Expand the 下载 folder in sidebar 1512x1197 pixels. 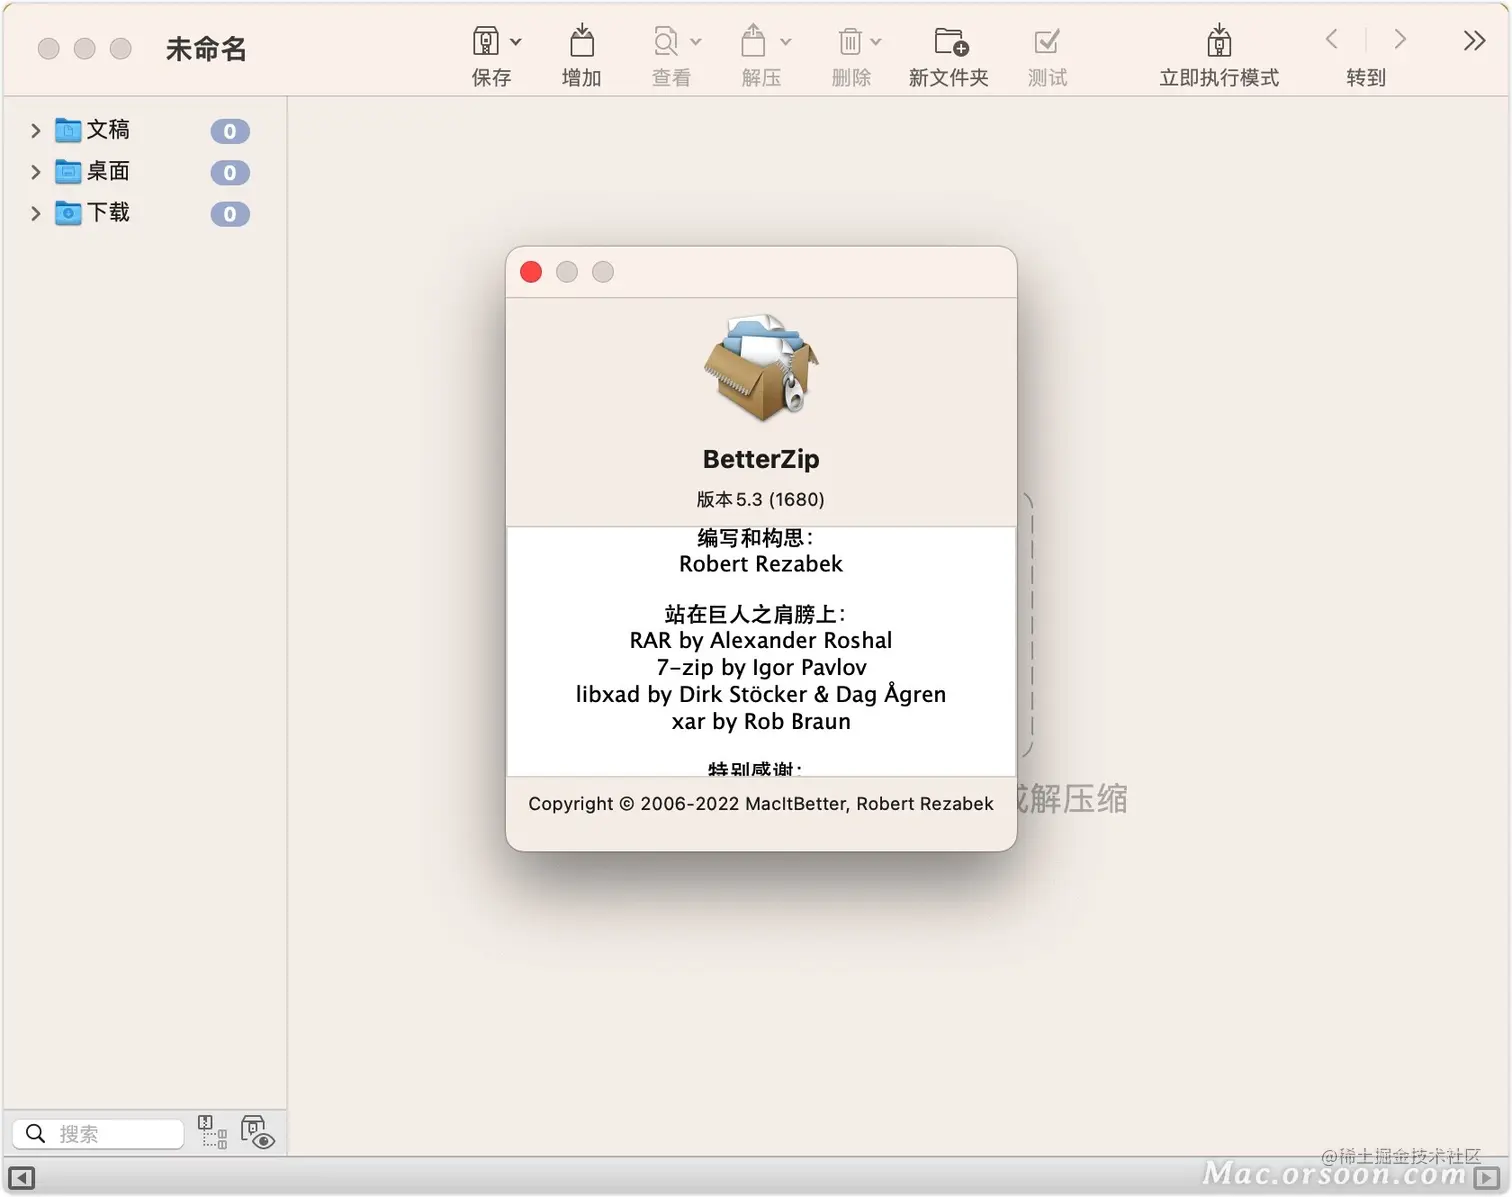pyautogui.click(x=35, y=213)
